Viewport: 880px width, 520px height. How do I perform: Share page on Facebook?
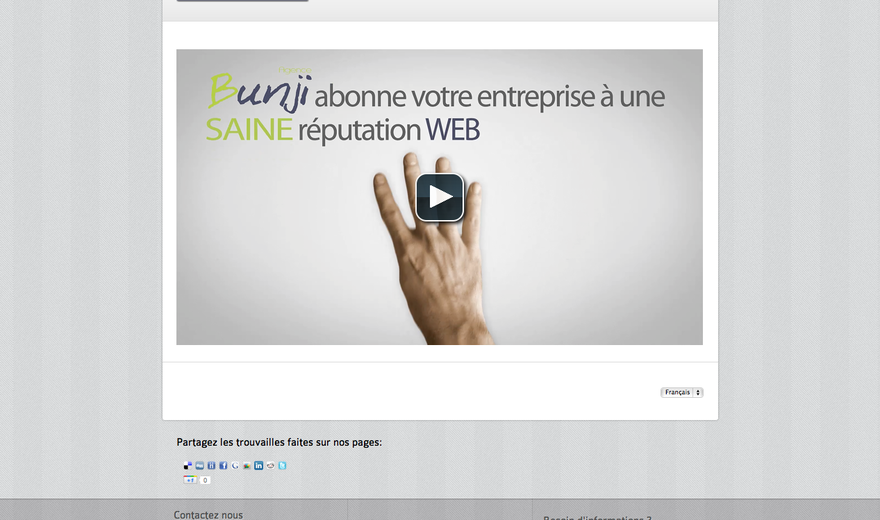(223, 466)
